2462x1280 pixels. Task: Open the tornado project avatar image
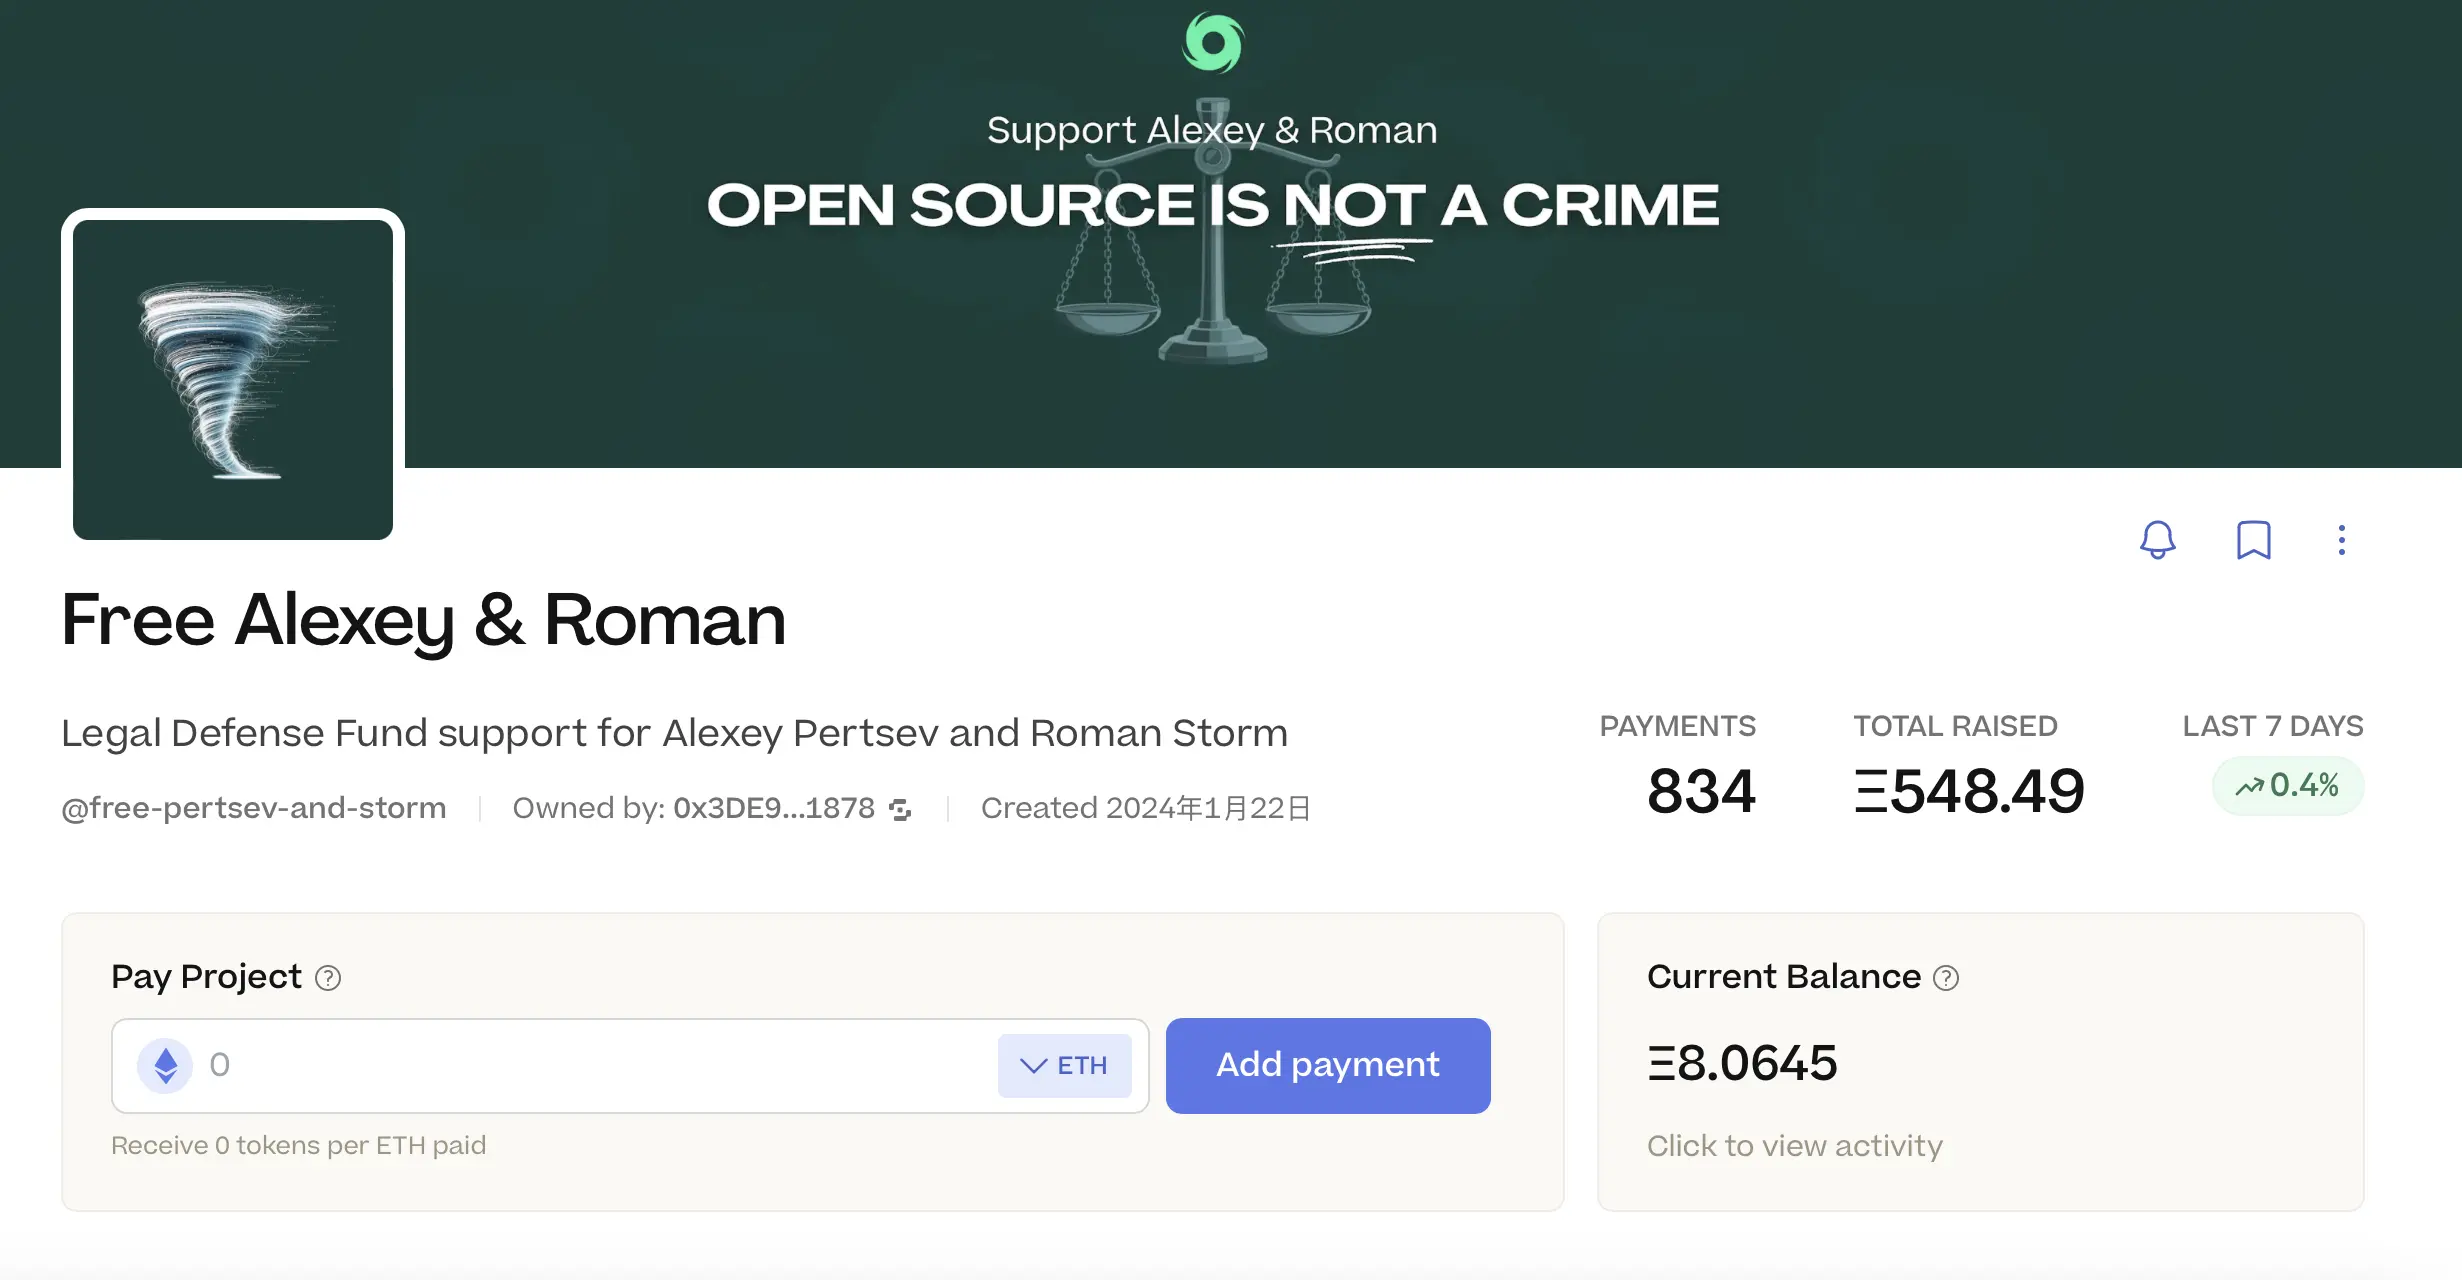click(233, 380)
